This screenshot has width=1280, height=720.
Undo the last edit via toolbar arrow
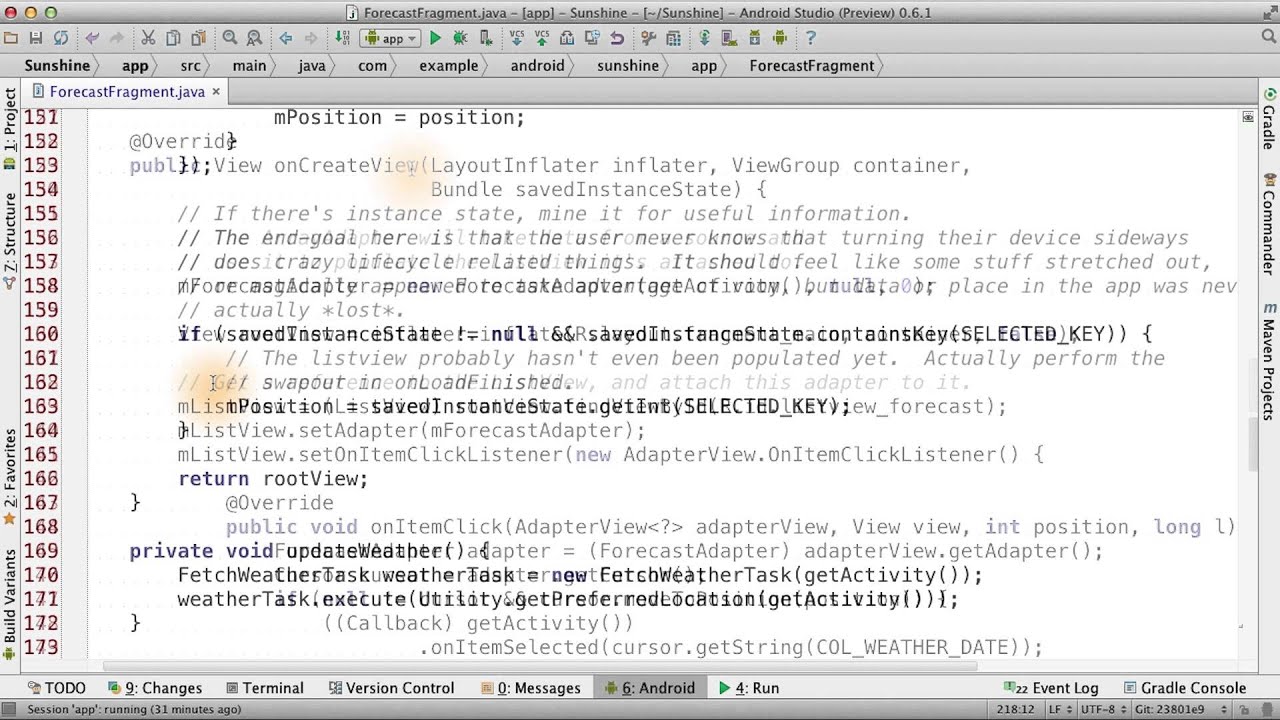pos(93,38)
